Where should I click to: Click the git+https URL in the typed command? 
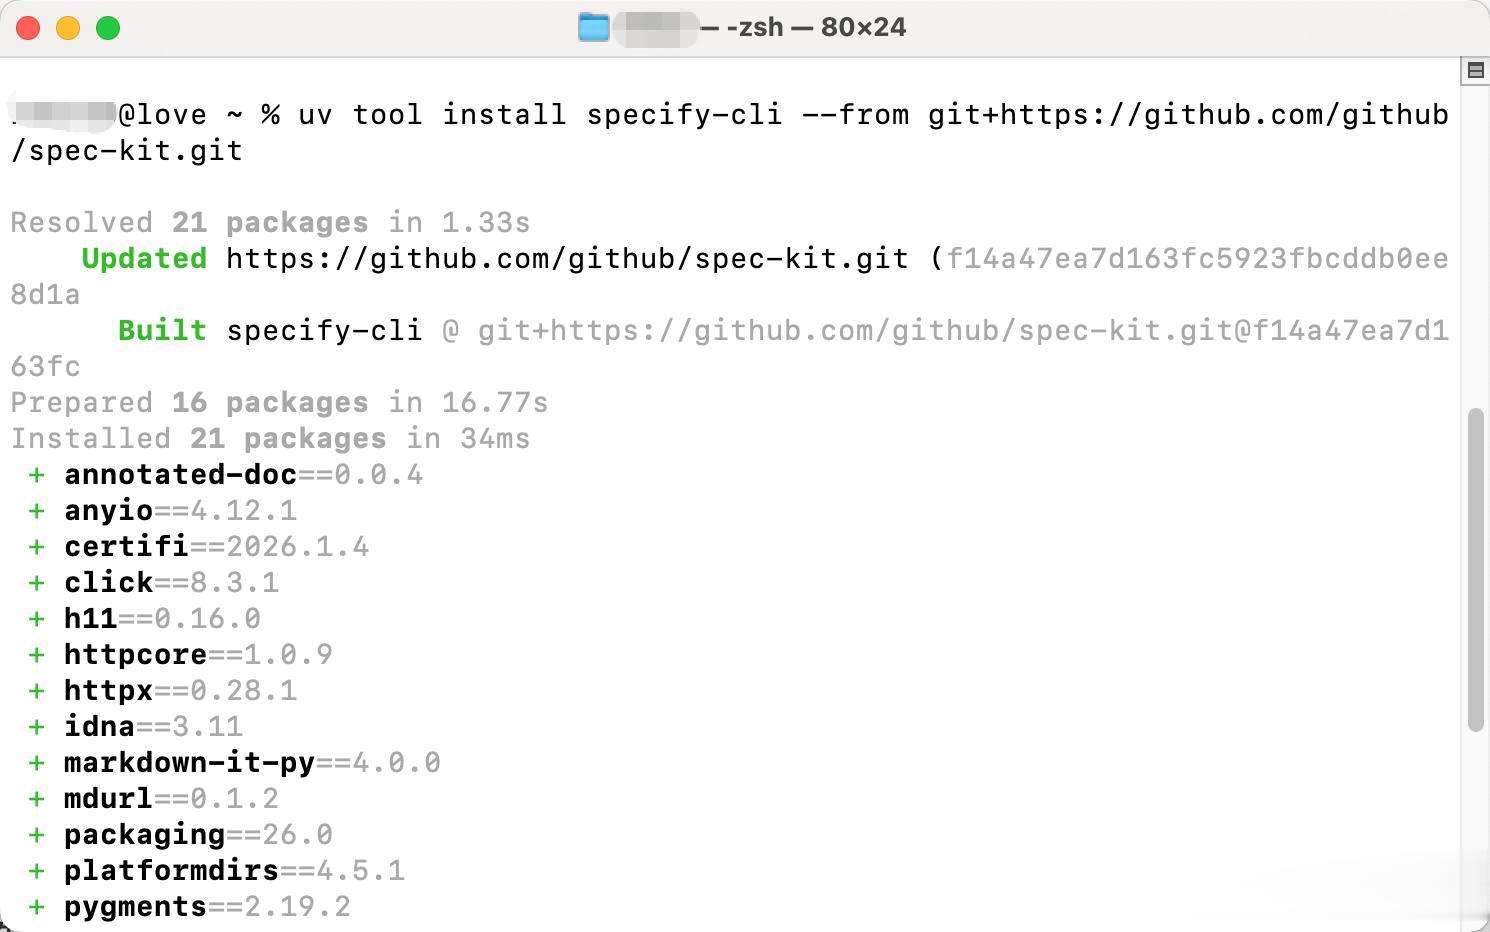click(1187, 115)
